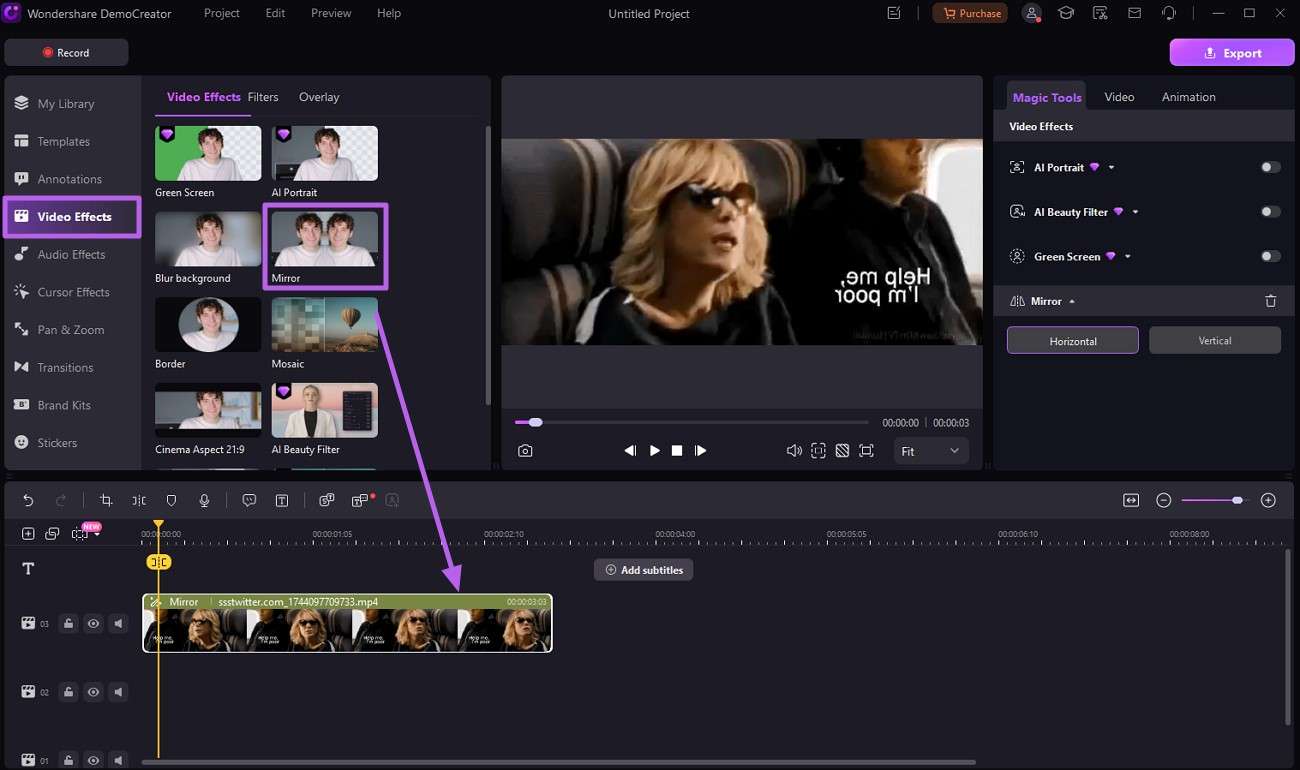1300x770 pixels.
Task: Open the Help menu
Action: [x=389, y=13]
